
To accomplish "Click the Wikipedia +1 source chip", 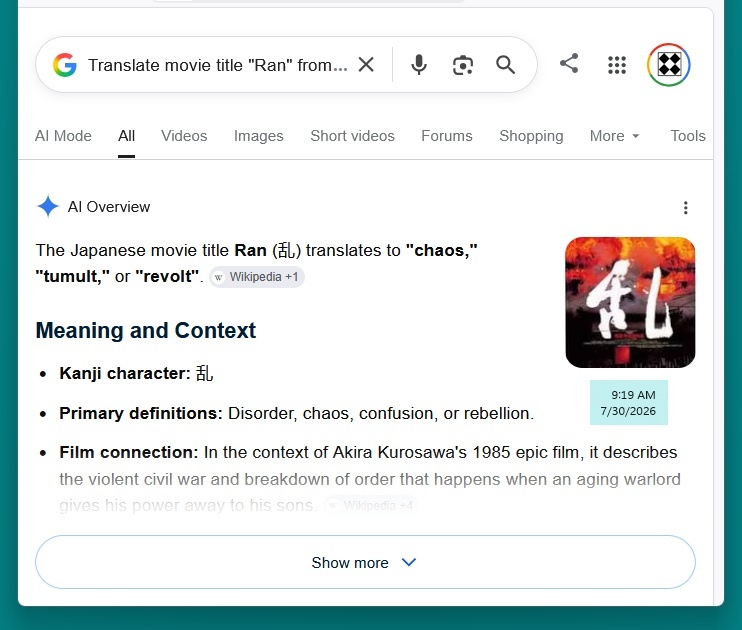I will tap(257, 277).
